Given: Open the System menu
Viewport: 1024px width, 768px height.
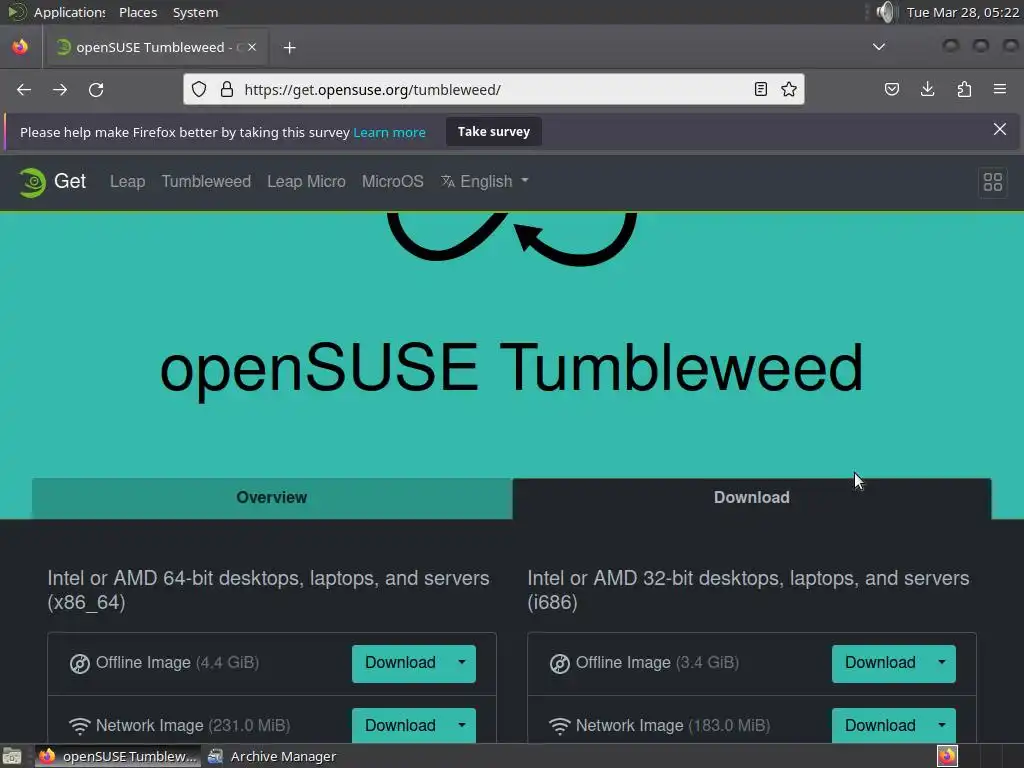Looking at the screenshot, I should (x=195, y=12).
